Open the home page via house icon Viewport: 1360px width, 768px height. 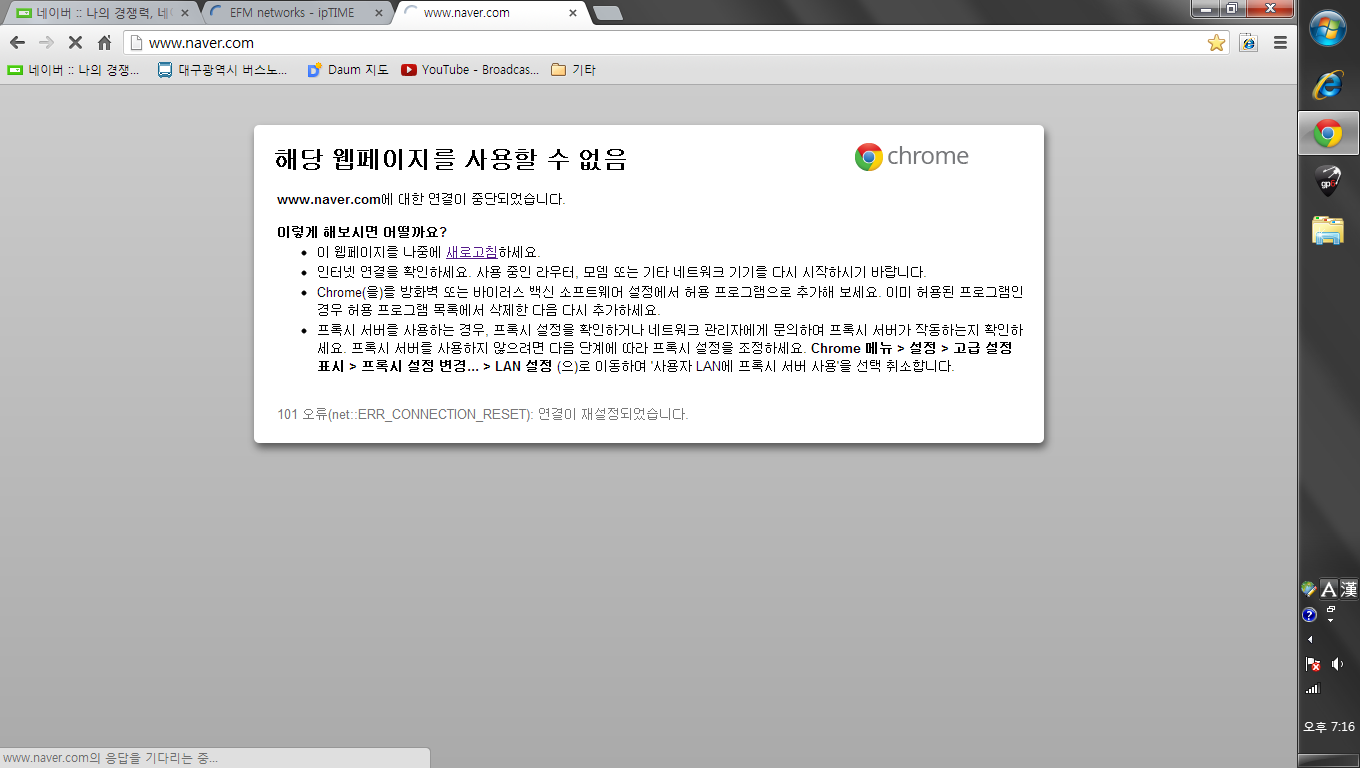pos(104,43)
